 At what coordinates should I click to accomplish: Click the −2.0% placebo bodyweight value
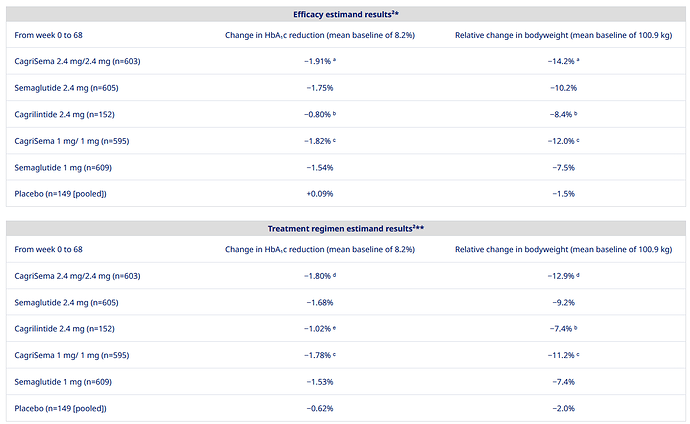563,408
